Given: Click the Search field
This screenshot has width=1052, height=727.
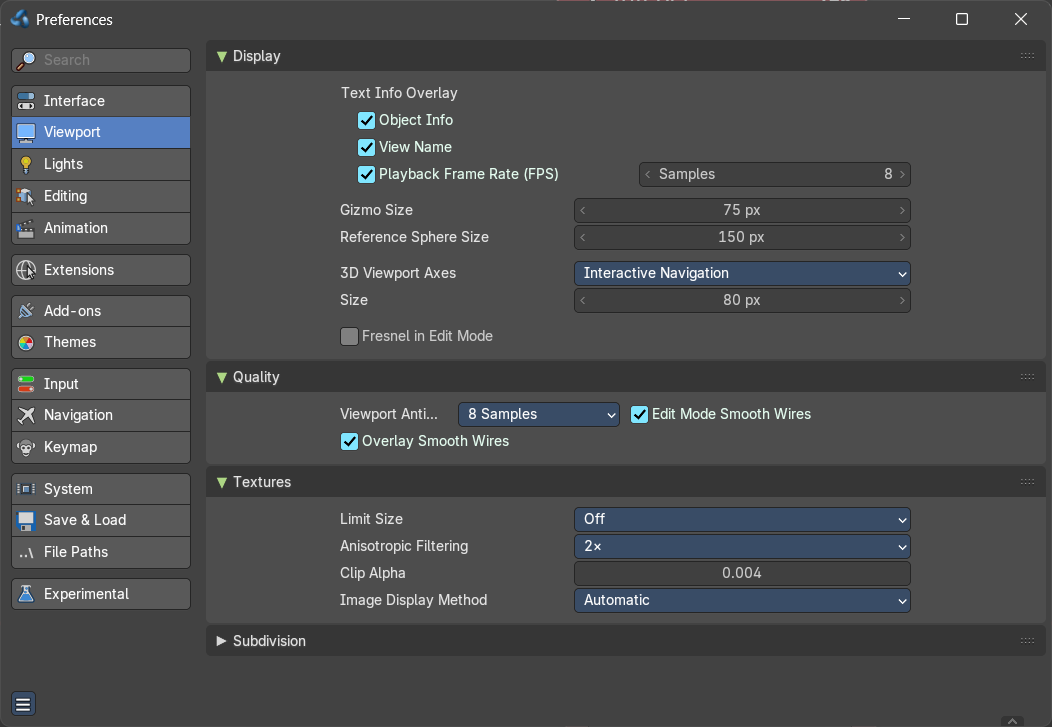Looking at the screenshot, I should (x=101, y=60).
